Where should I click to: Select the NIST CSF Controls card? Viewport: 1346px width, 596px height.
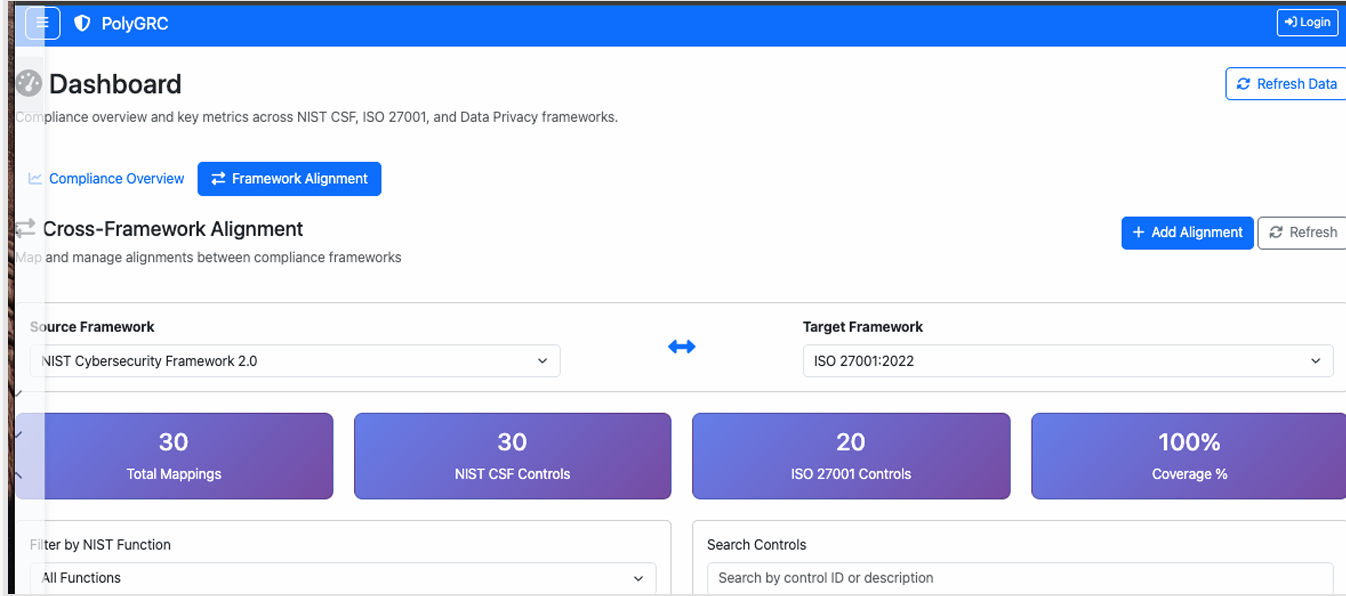click(x=512, y=456)
